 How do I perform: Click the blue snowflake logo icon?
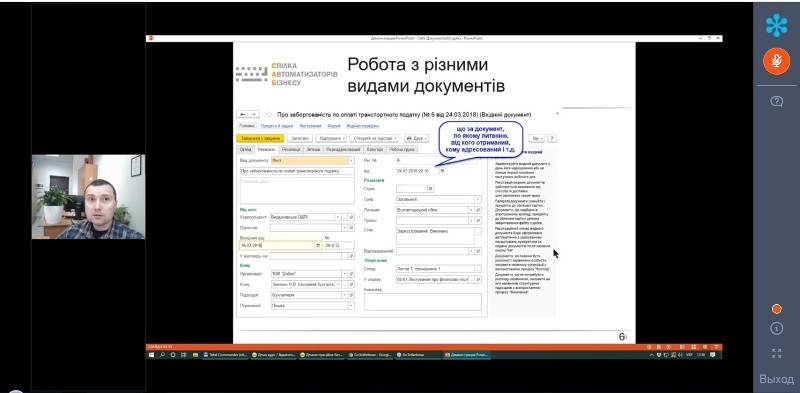point(776,25)
